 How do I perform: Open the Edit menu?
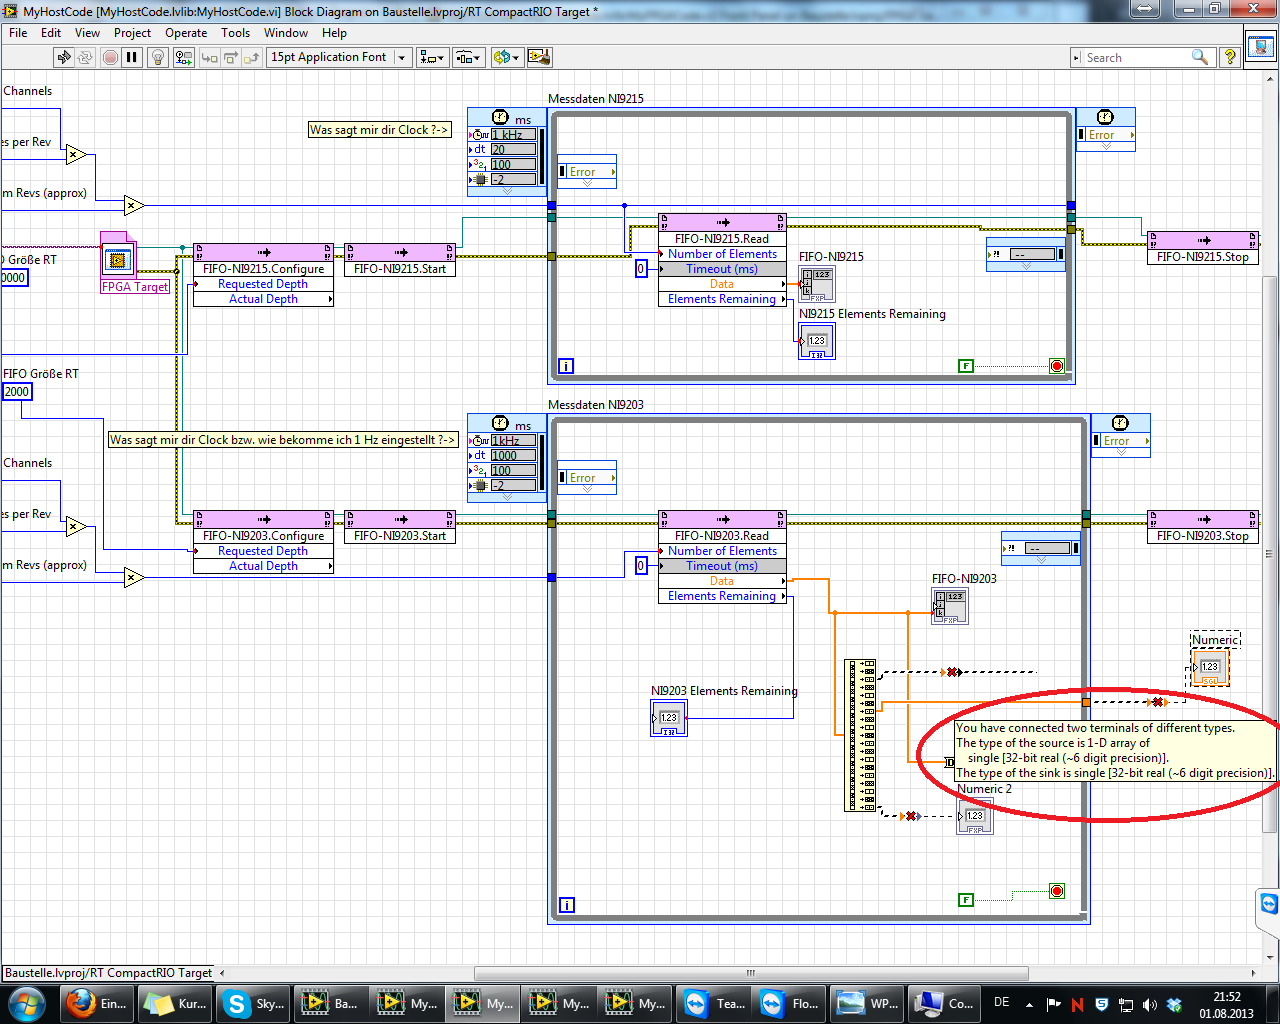point(51,33)
